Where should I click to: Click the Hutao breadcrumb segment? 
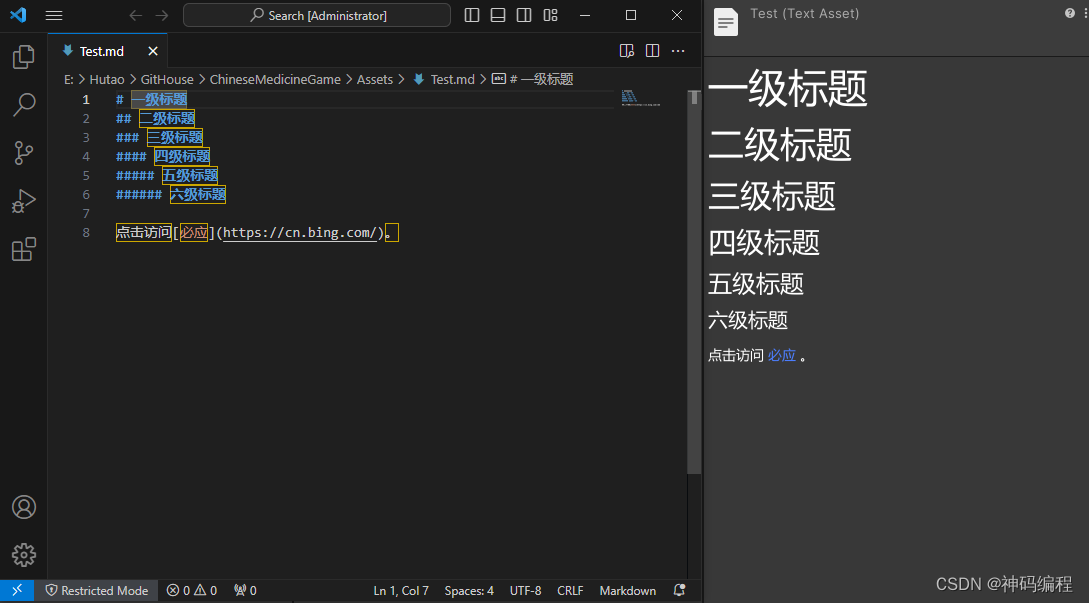point(107,79)
